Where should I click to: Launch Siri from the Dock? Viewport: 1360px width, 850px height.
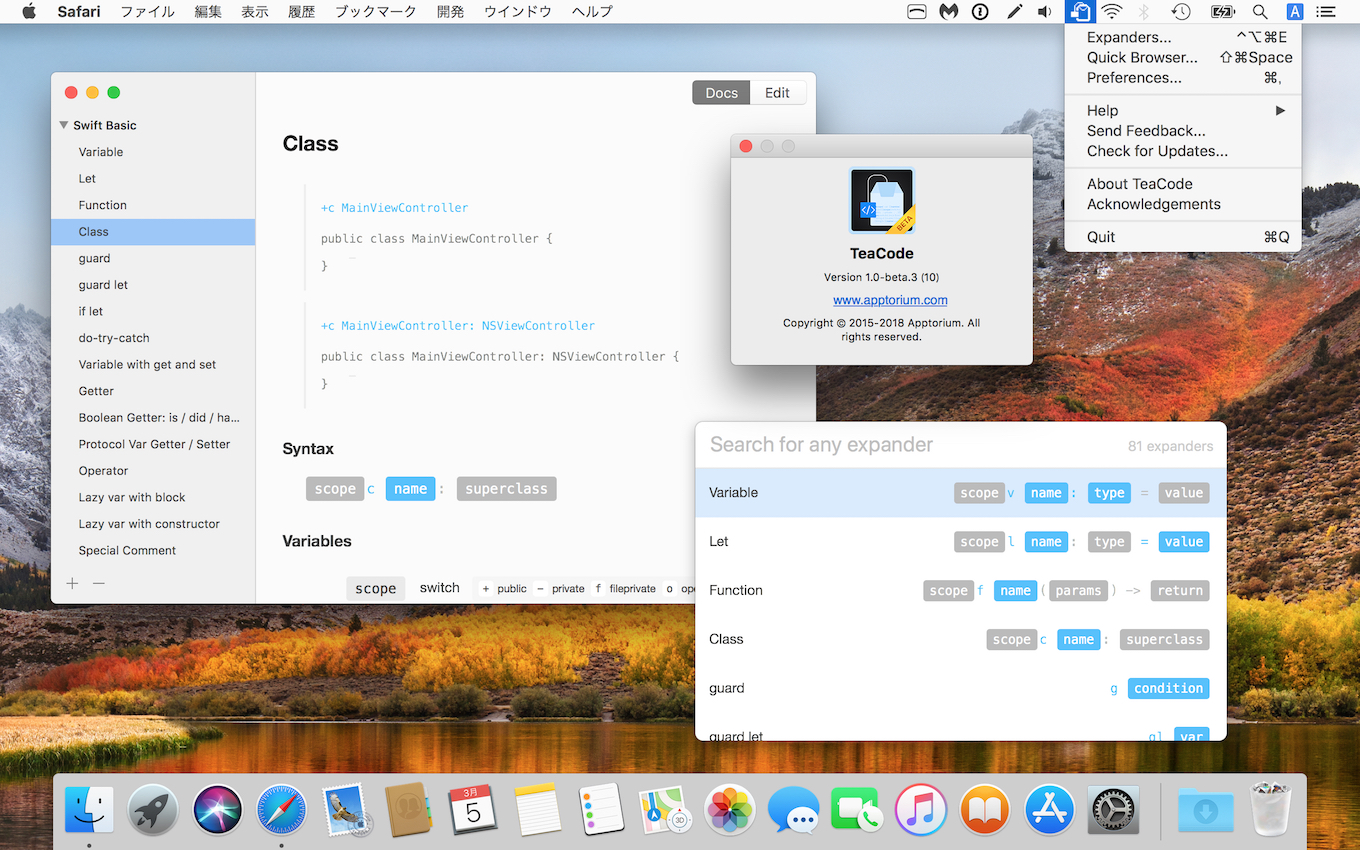click(217, 809)
